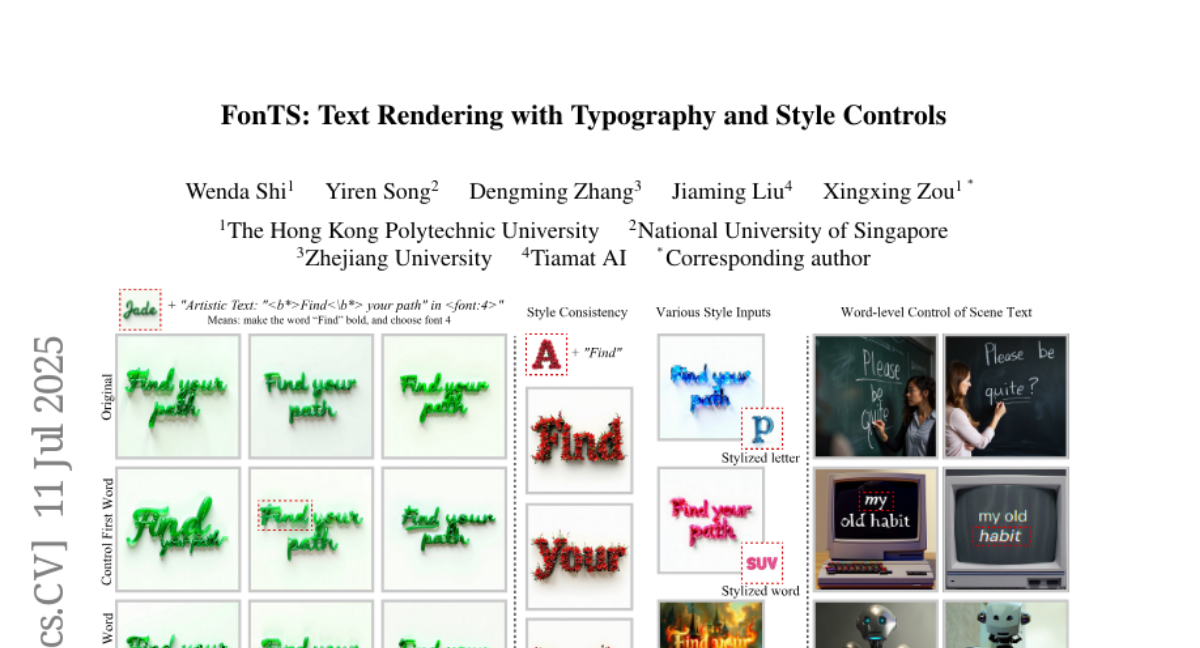The width and height of the screenshot is (1200, 648).
Task: Click the Tiamat AI affiliation text
Action: (x=578, y=258)
